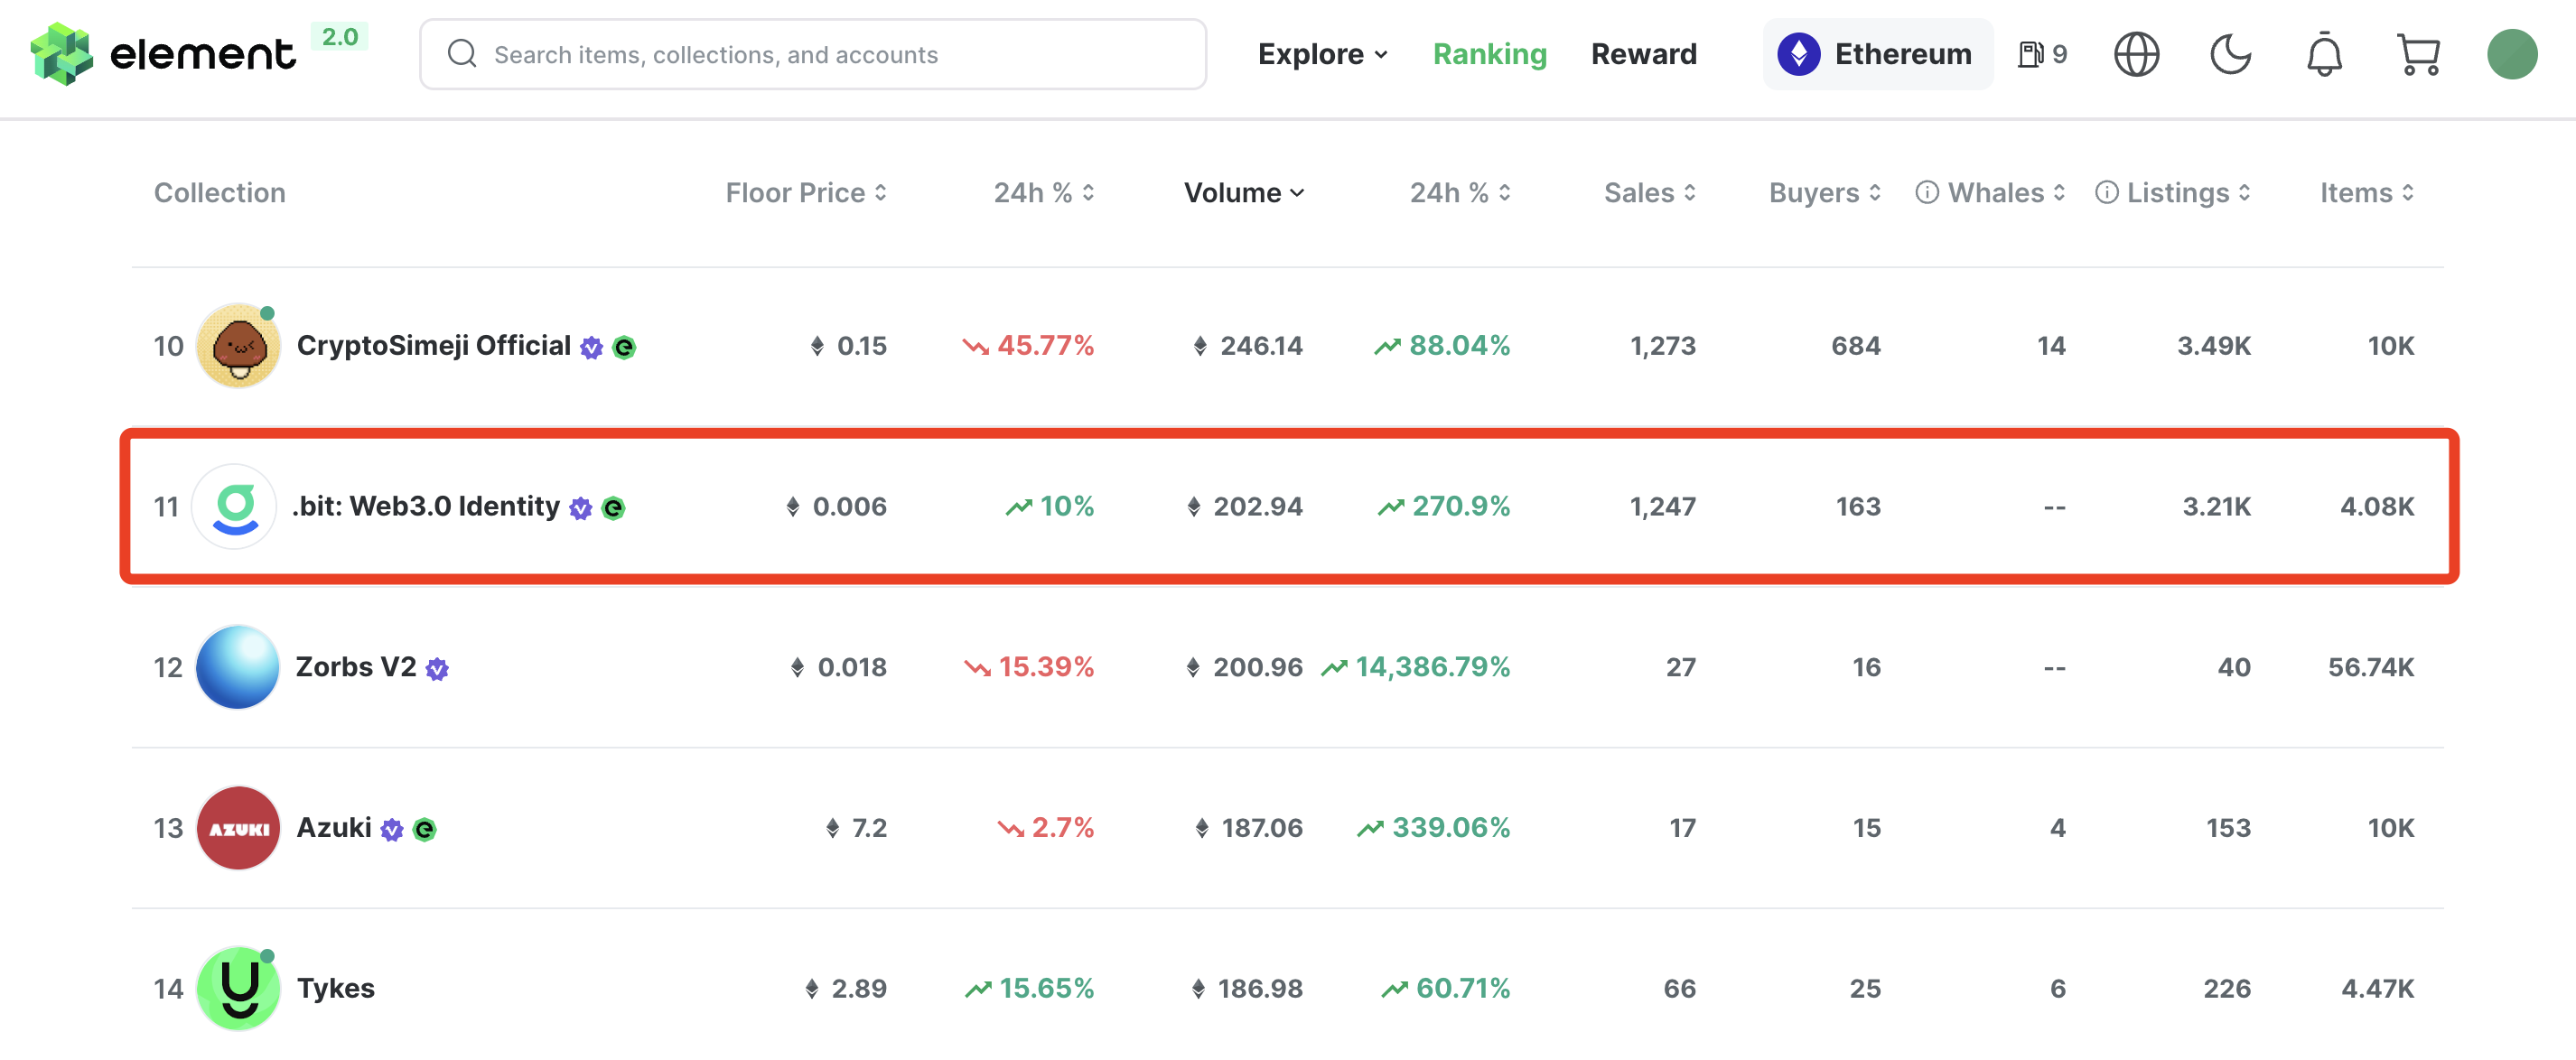Click the Ethereum chain logo icon

click(1798, 54)
